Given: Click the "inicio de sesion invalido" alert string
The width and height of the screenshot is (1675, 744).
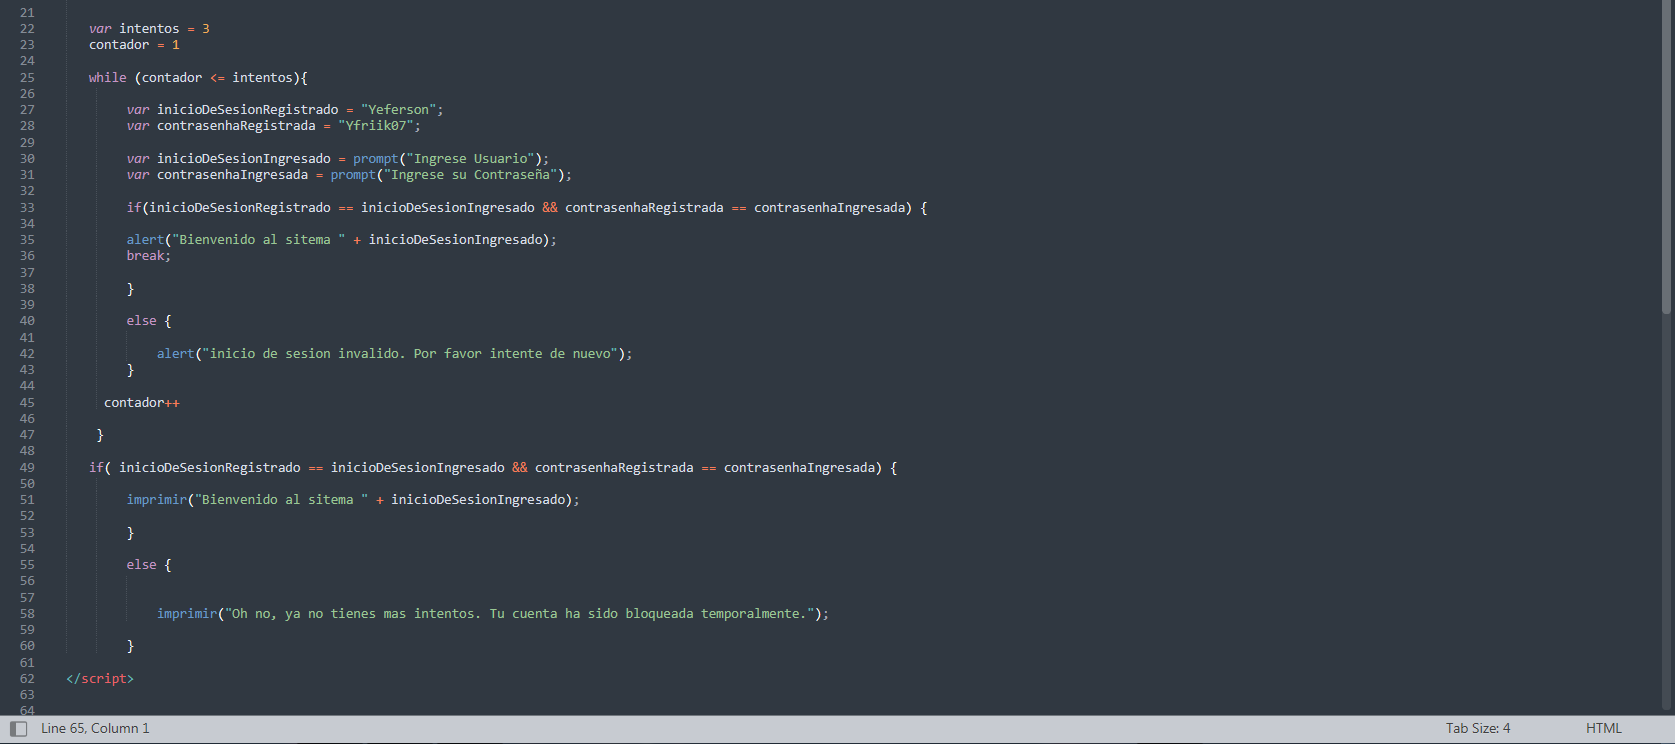Looking at the screenshot, I should pyautogui.click(x=410, y=354).
